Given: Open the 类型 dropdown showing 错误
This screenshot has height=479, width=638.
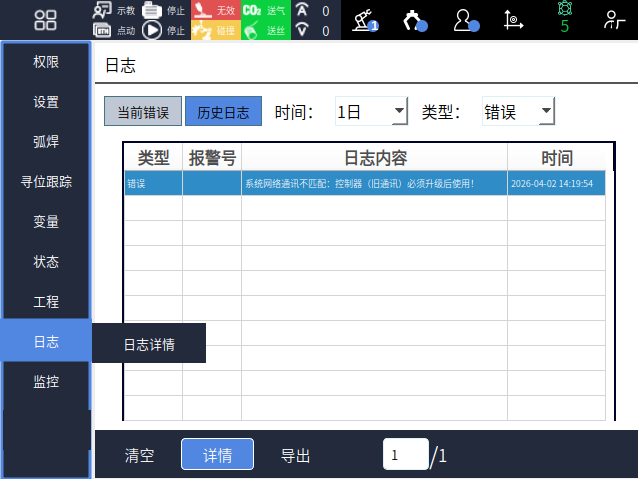Looking at the screenshot, I should pos(517,112).
